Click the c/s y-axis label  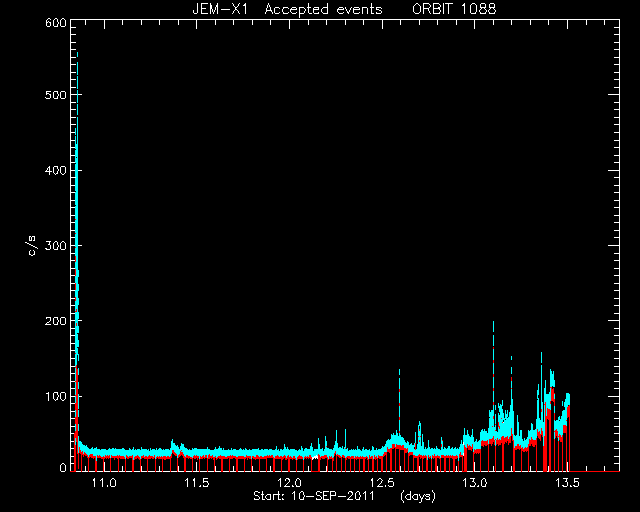pyautogui.click(x=32, y=245)
